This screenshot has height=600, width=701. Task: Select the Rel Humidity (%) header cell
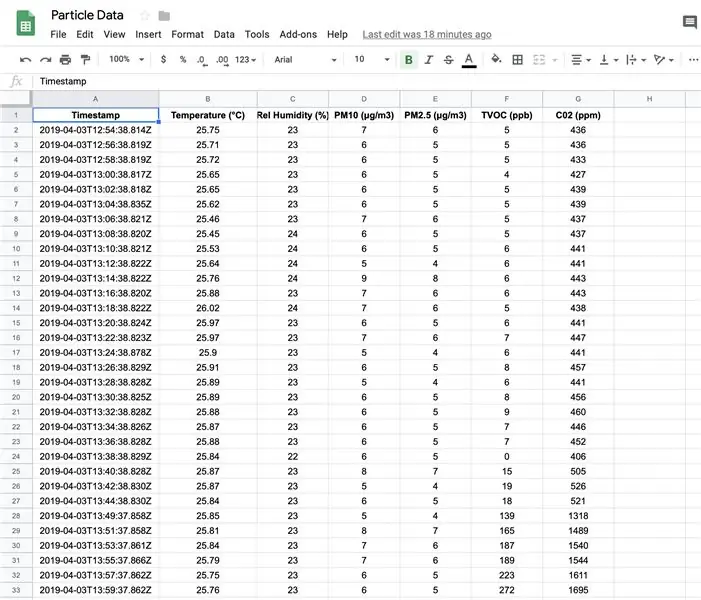[x=293, y=115]
